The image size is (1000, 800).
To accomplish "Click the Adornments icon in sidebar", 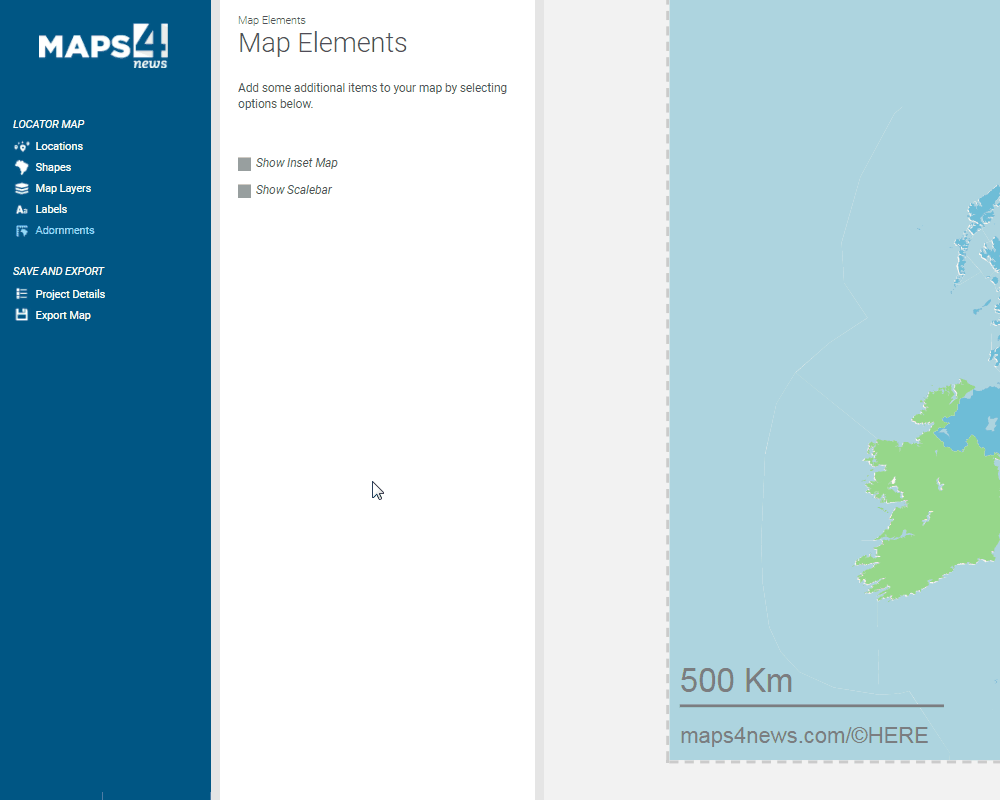I will [22, 230].
